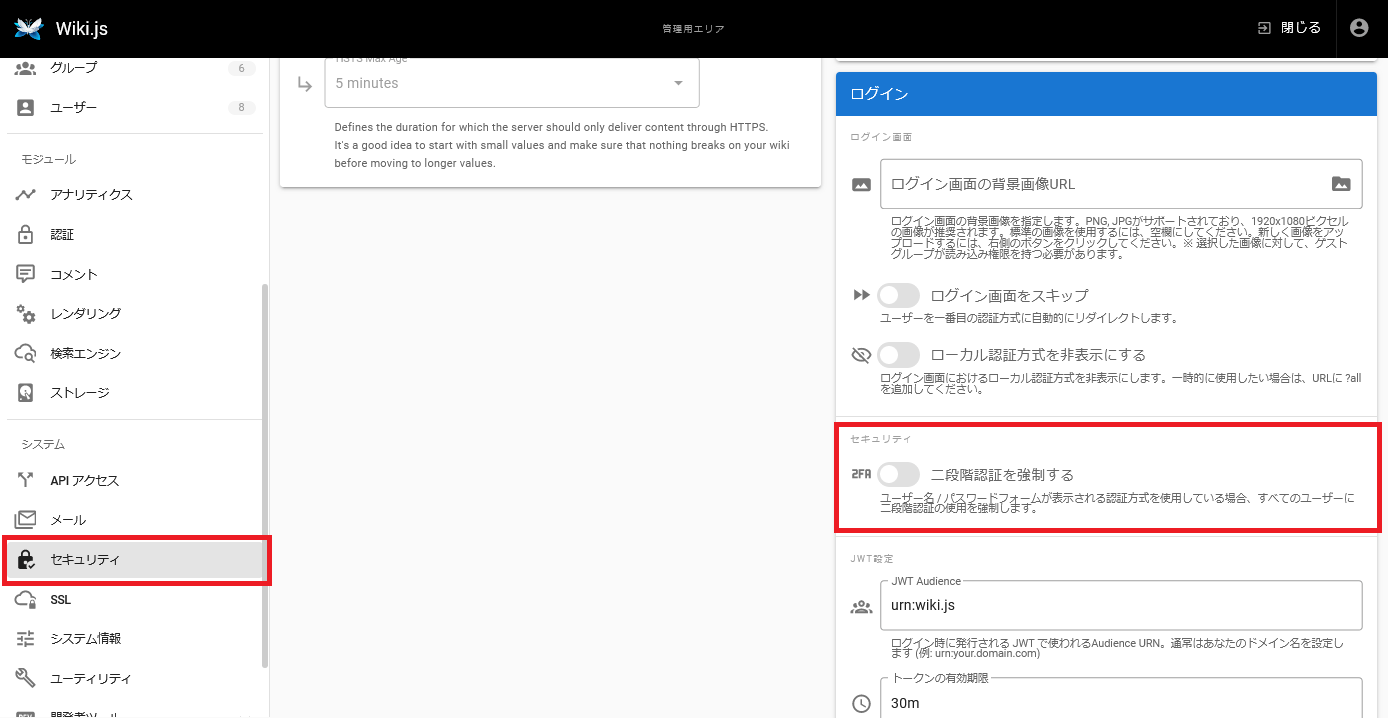
Task: Click the 認証 lock icon in sidebar
Action: point(26,235)
